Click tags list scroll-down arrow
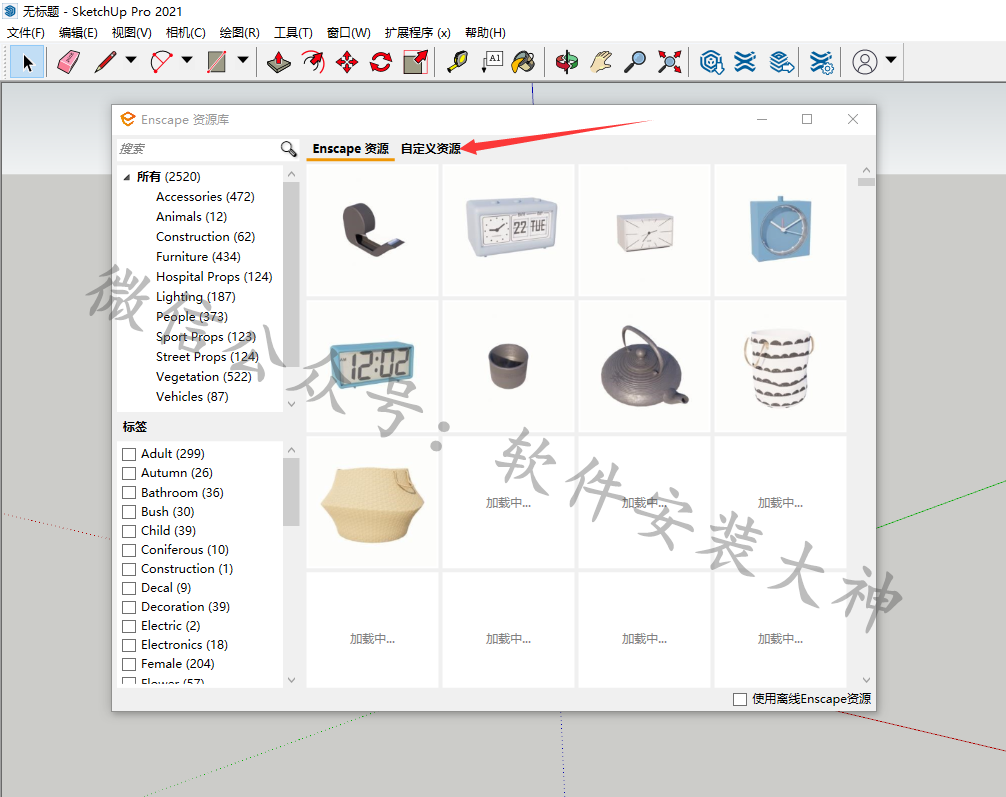The height and width of the screenshot is (797, 1006). click(x=291, y=680)
